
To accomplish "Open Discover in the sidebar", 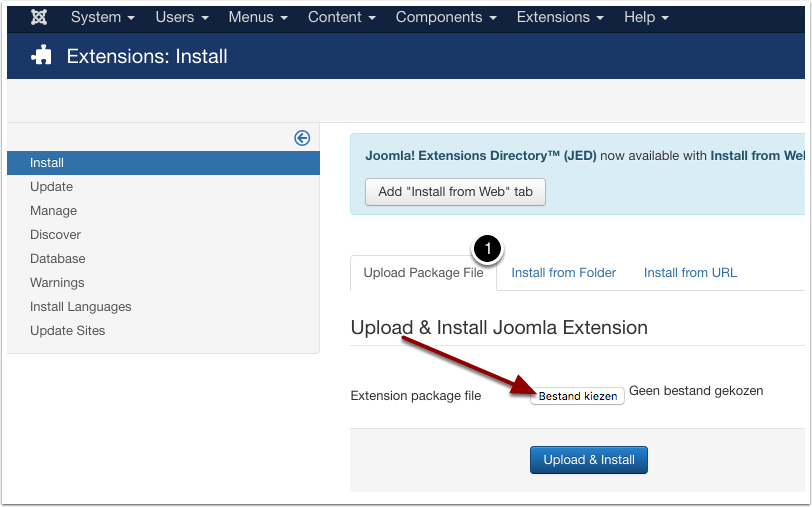I will pos(55,235).
